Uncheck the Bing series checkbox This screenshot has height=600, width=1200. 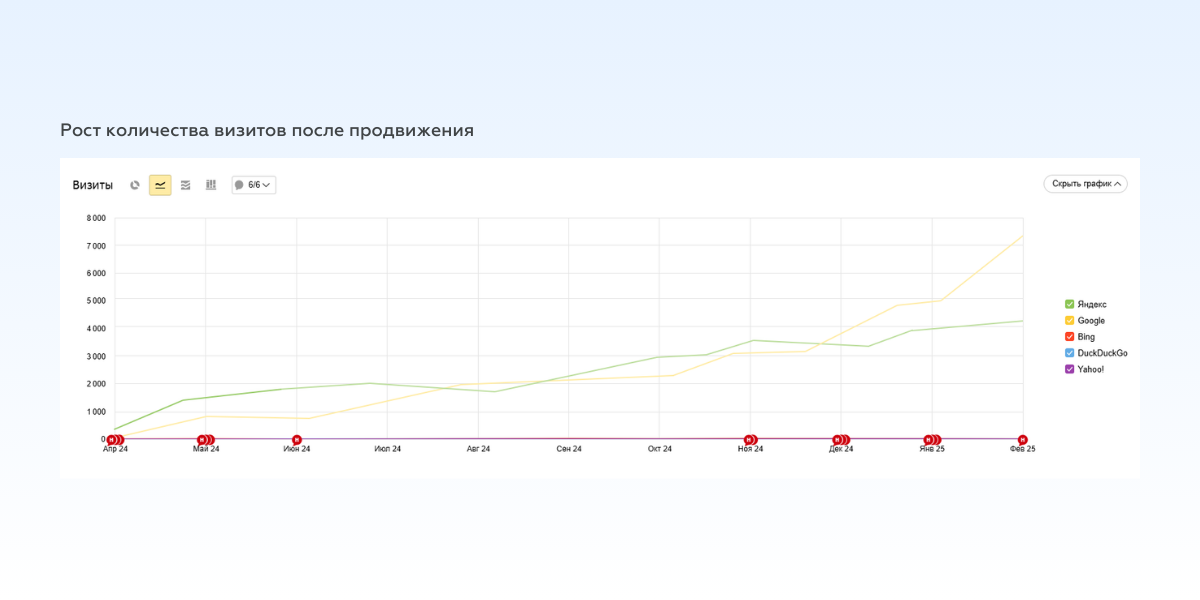click(1070, 337)
